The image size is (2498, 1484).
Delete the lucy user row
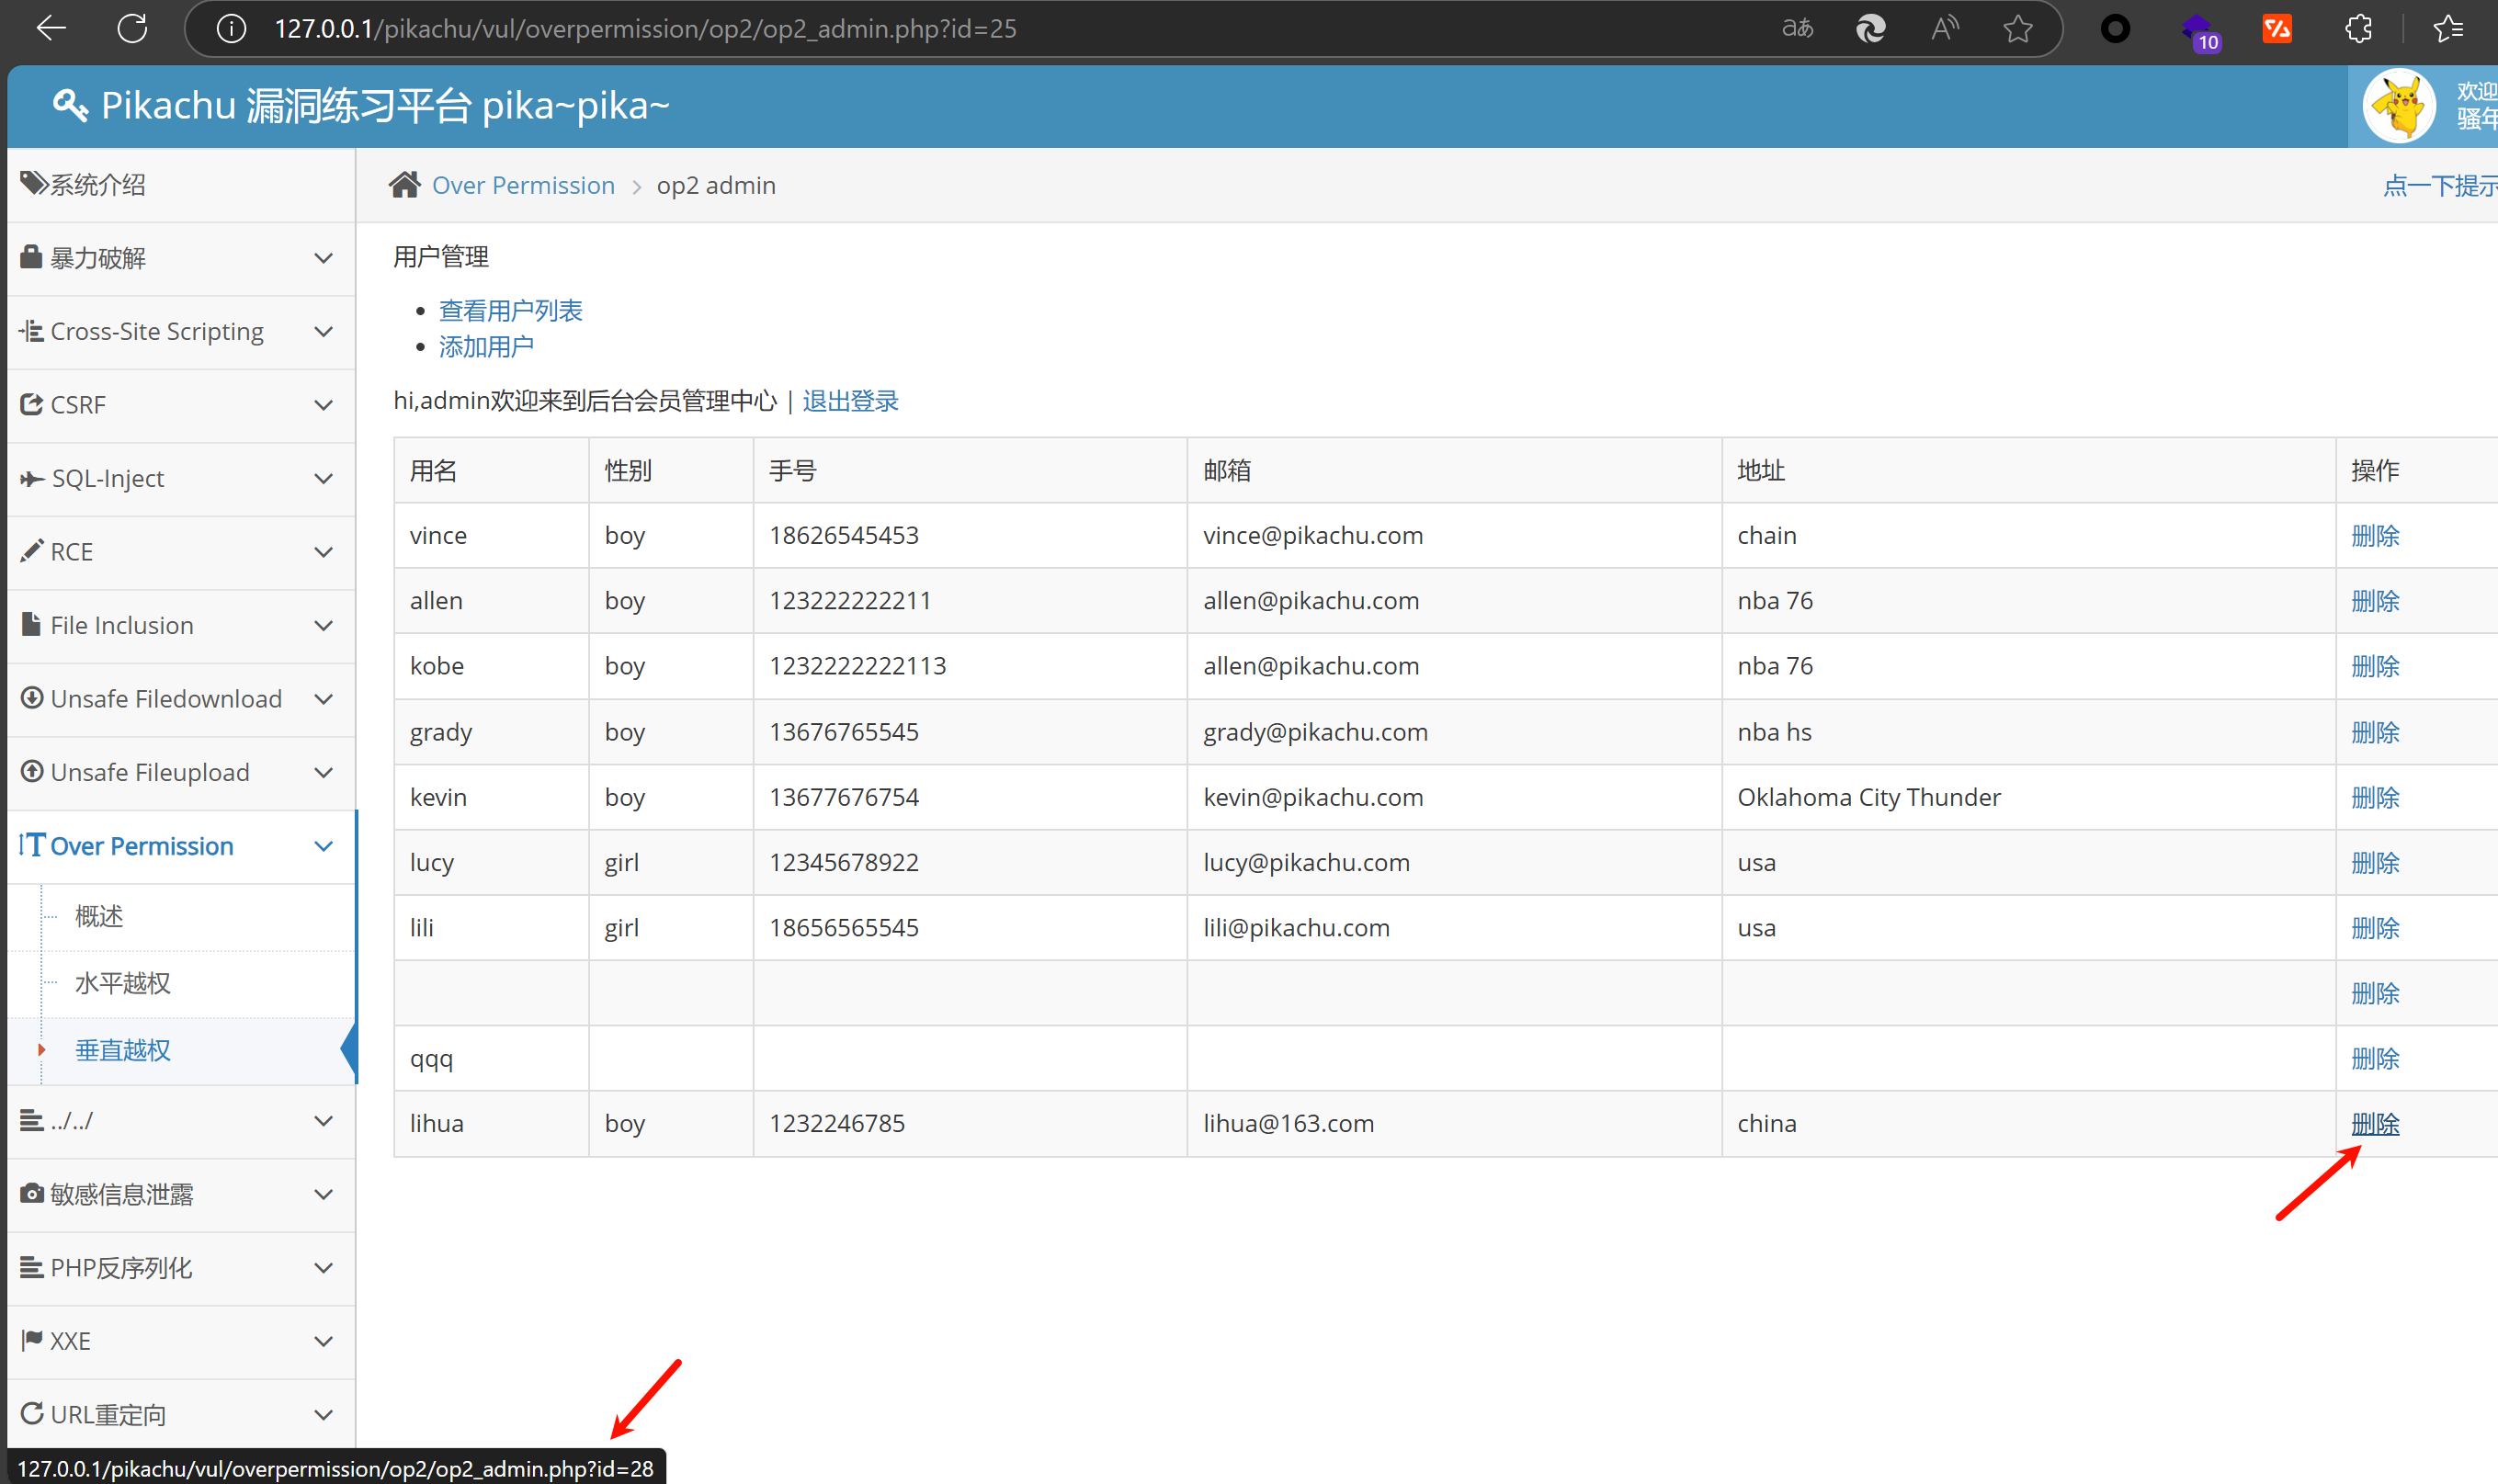point(2375,862)
